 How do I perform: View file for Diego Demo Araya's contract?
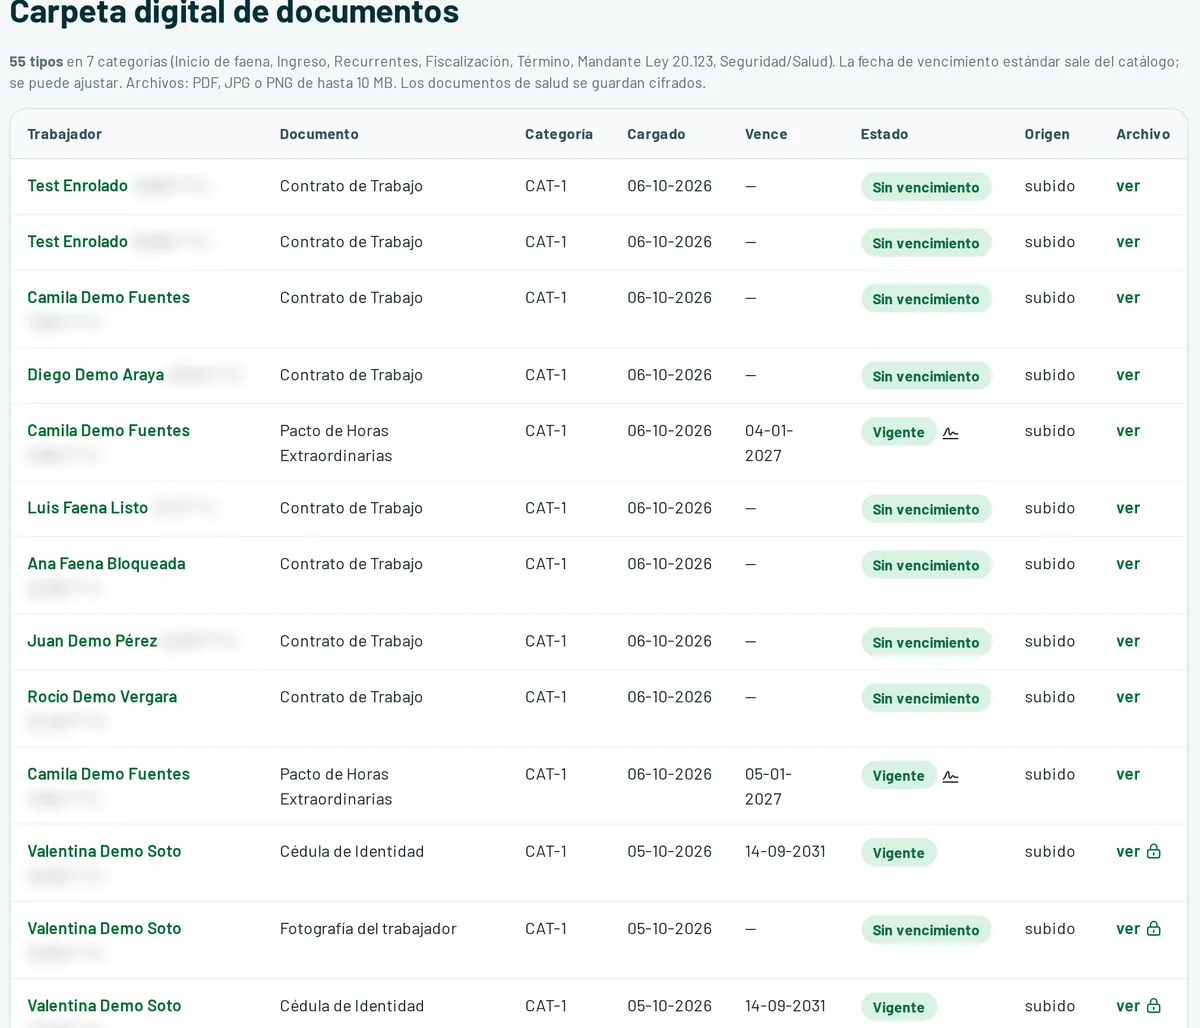1128,375
